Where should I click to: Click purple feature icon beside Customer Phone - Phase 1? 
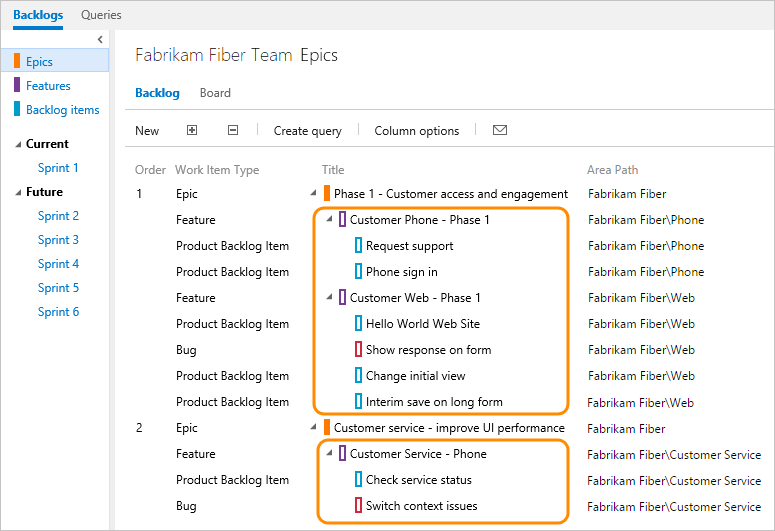342,220
